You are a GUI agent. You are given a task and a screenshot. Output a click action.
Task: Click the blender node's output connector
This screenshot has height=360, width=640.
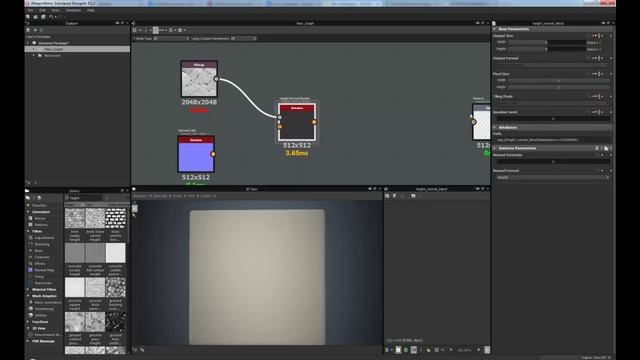314,122
